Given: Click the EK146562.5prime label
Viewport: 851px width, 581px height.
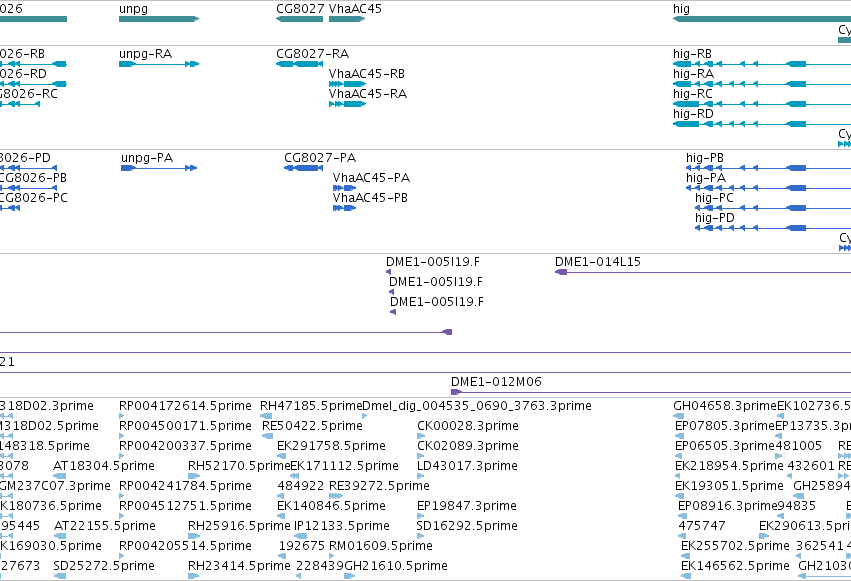Looking at the screenshot, I should (x=735, y=566).
